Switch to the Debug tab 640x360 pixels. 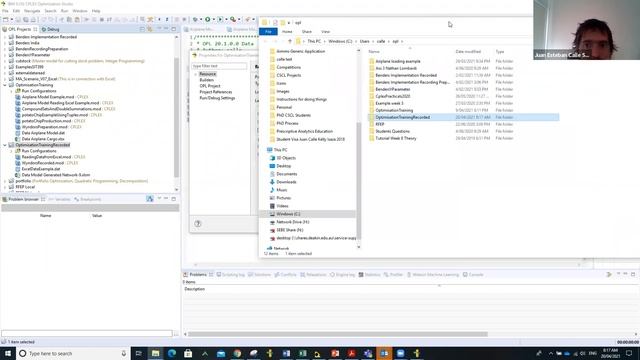pos(51,29)
